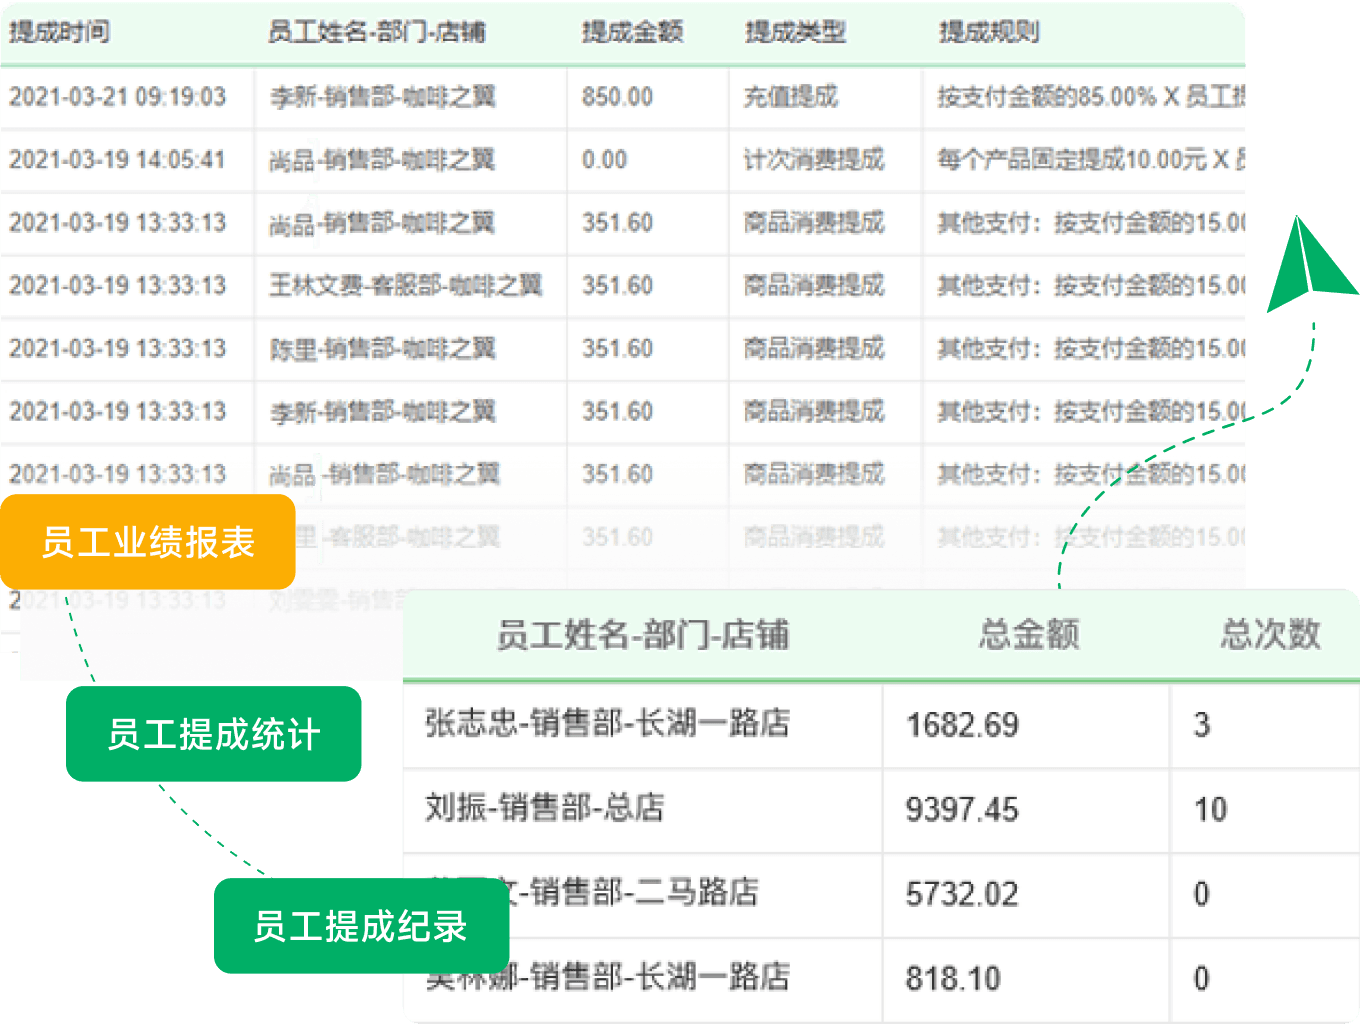Click the timestamp in the 王林文费 row
Viewport: 1360px width, 1024px height.
(x=118, y=286)
